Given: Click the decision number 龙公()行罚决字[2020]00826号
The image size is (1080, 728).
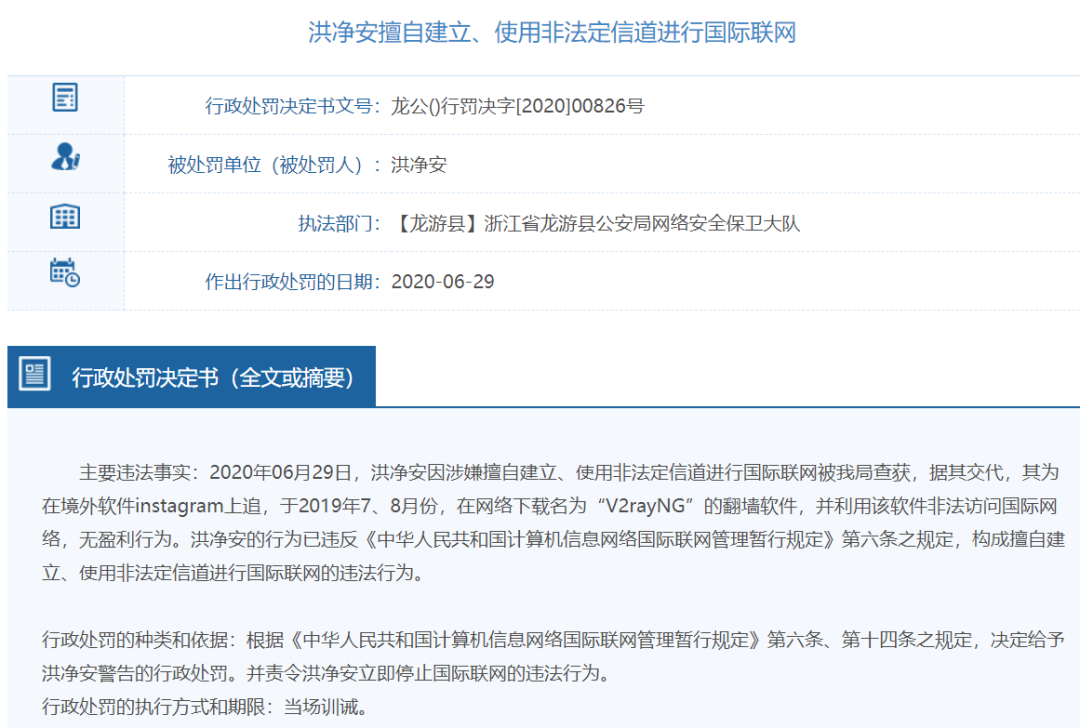Looking at the screenshot, I should click(x=517, y=106).
